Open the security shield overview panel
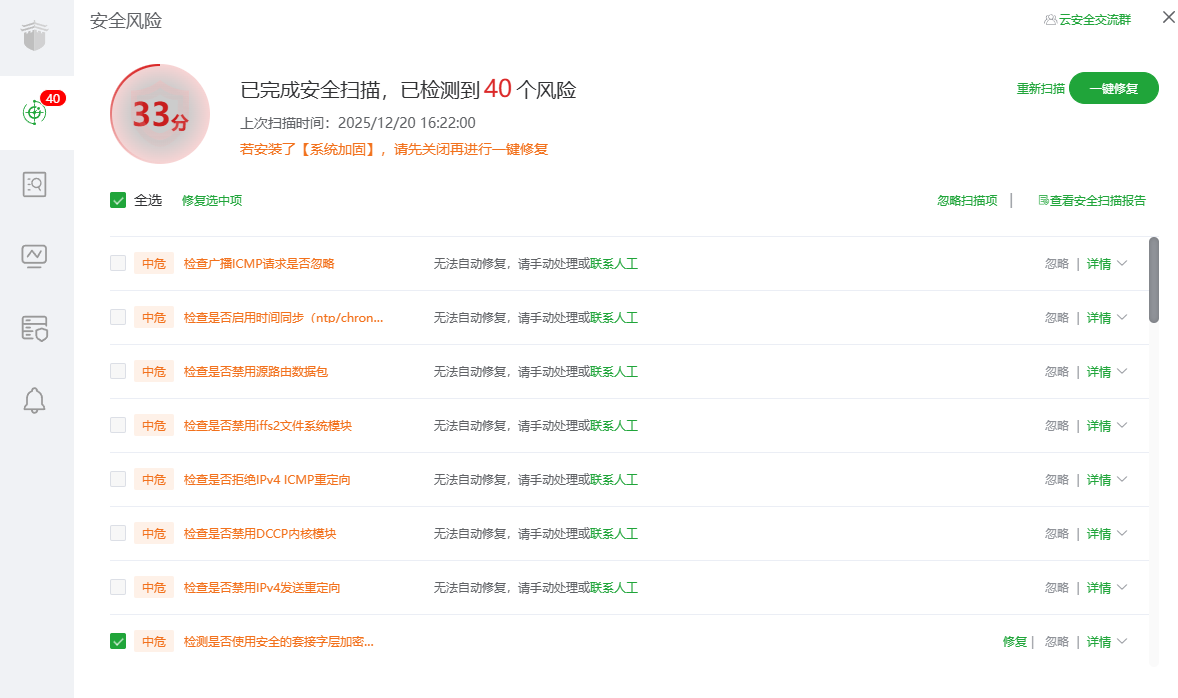Viewport: 1178px width, 698px height. point(36,36)
